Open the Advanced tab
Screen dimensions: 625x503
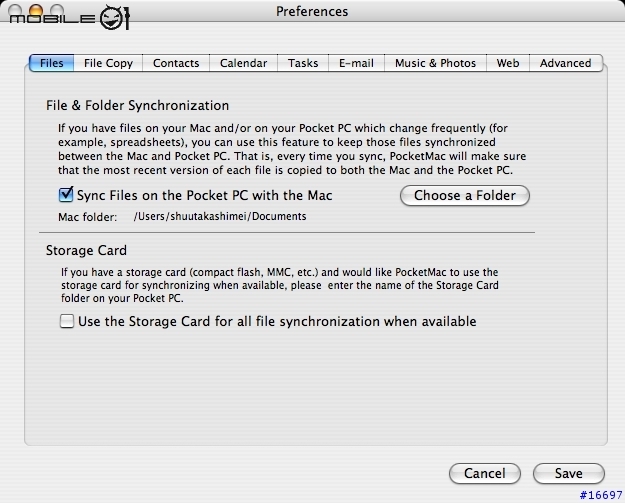point(566,63)
